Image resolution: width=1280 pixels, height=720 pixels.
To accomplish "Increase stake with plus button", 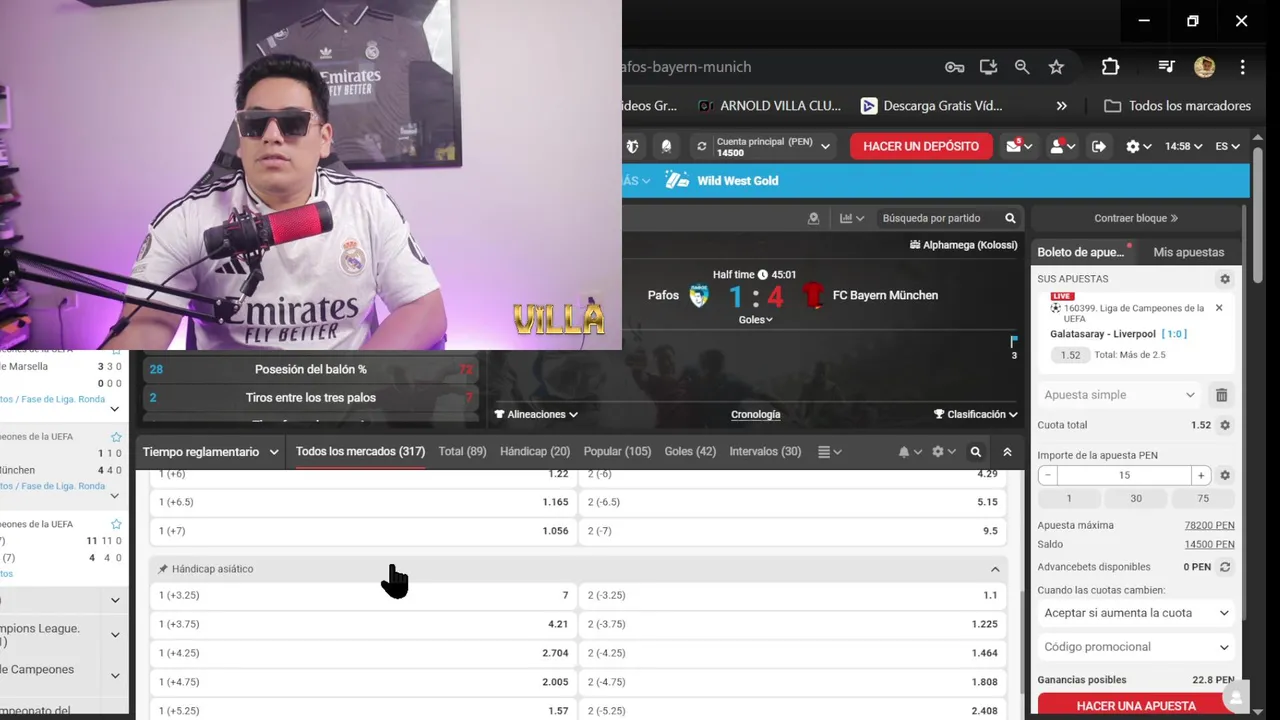I will coord(1201,476).
